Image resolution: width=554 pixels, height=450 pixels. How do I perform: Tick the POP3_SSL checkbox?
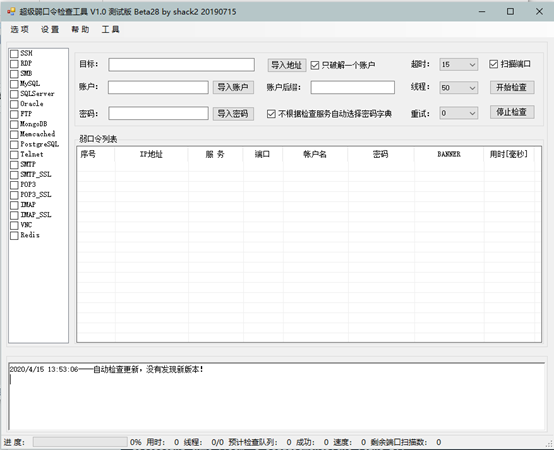tap(14, 195)
